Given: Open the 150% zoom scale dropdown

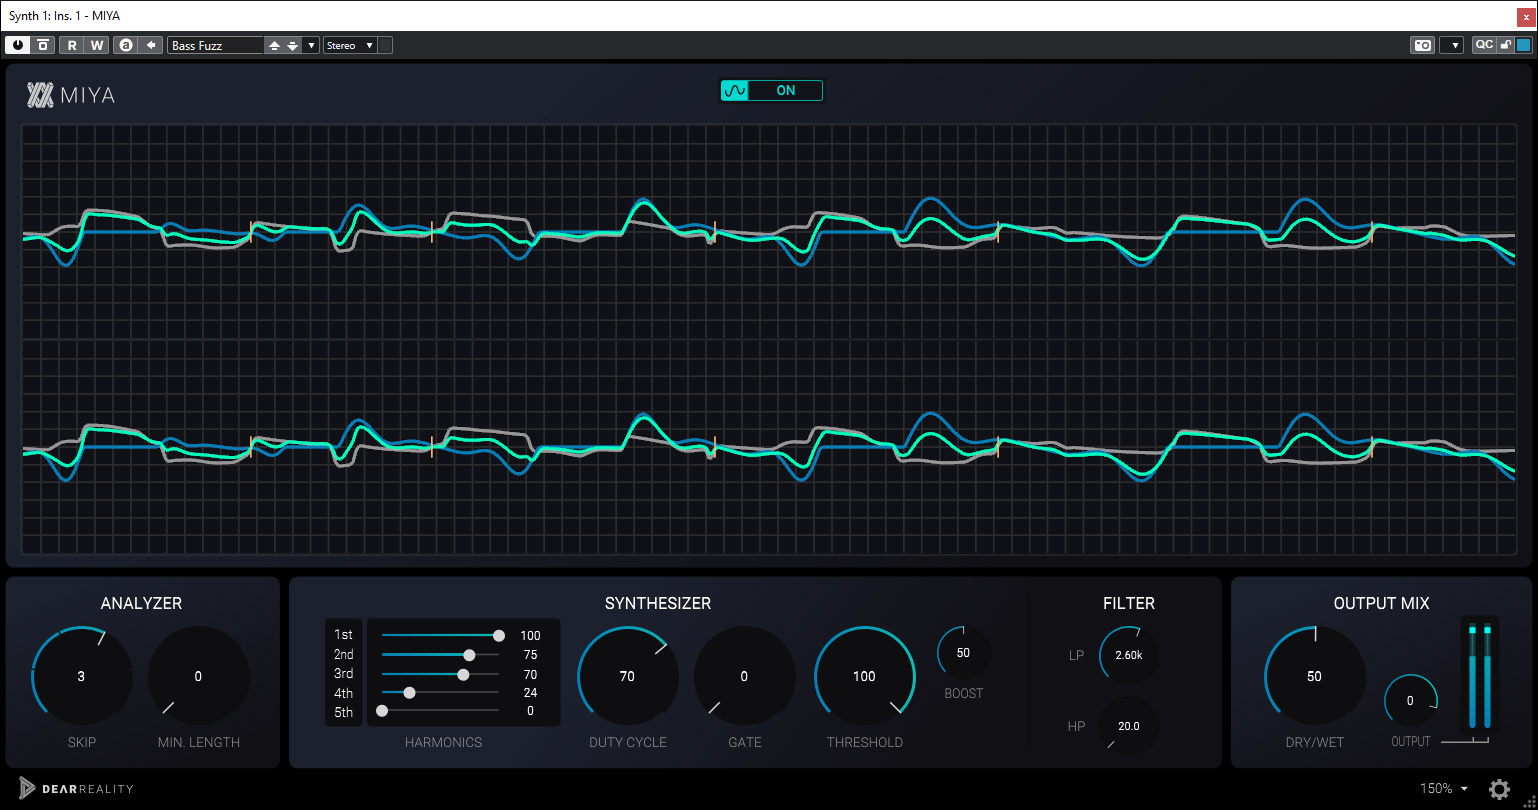Looking at the screenshot, I should pos(1444,789).
